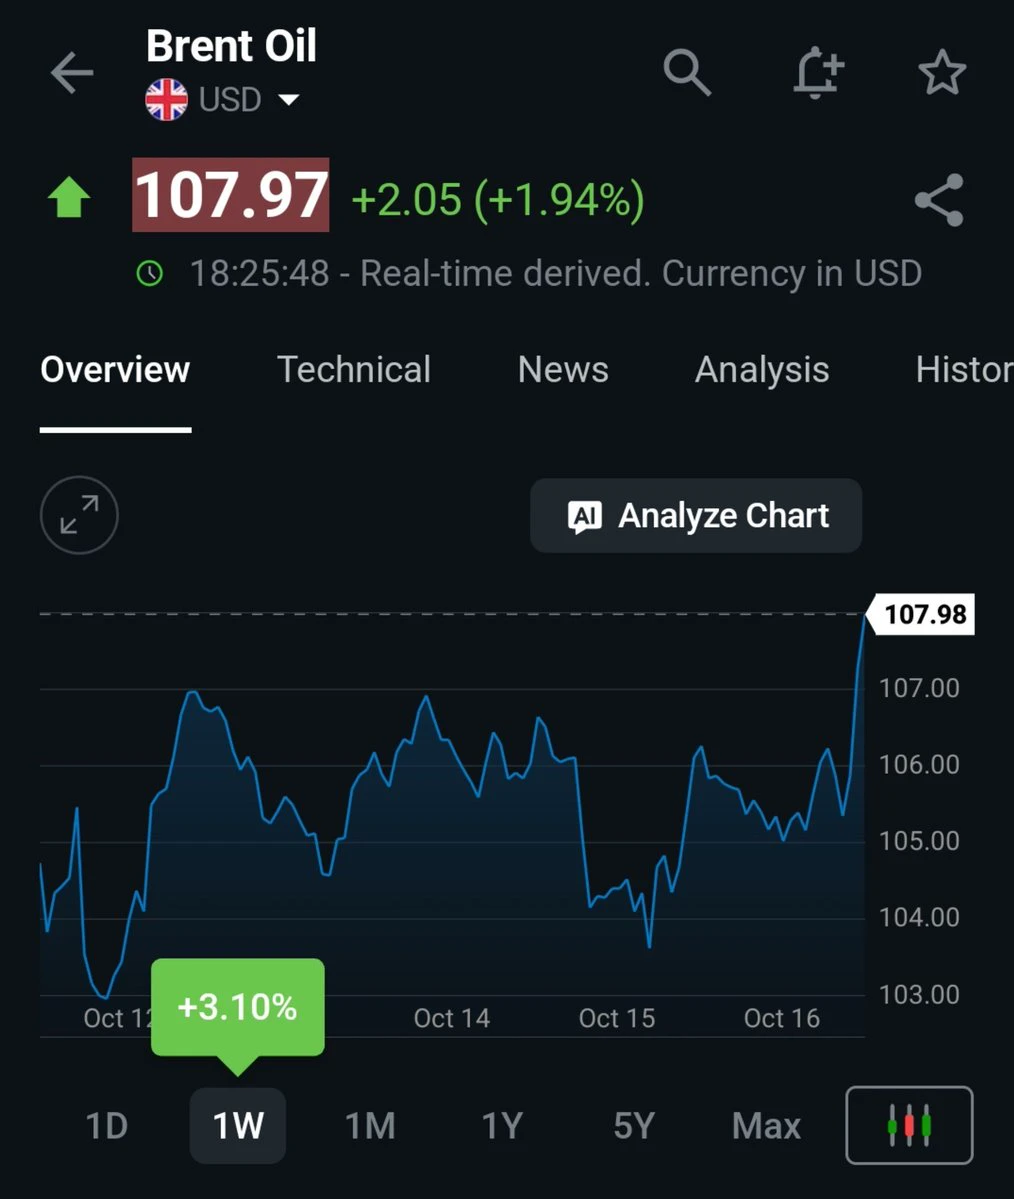Switch to the Technical tab
The width and height of the screenshot is (1014, 1199).
pos(353,369)
